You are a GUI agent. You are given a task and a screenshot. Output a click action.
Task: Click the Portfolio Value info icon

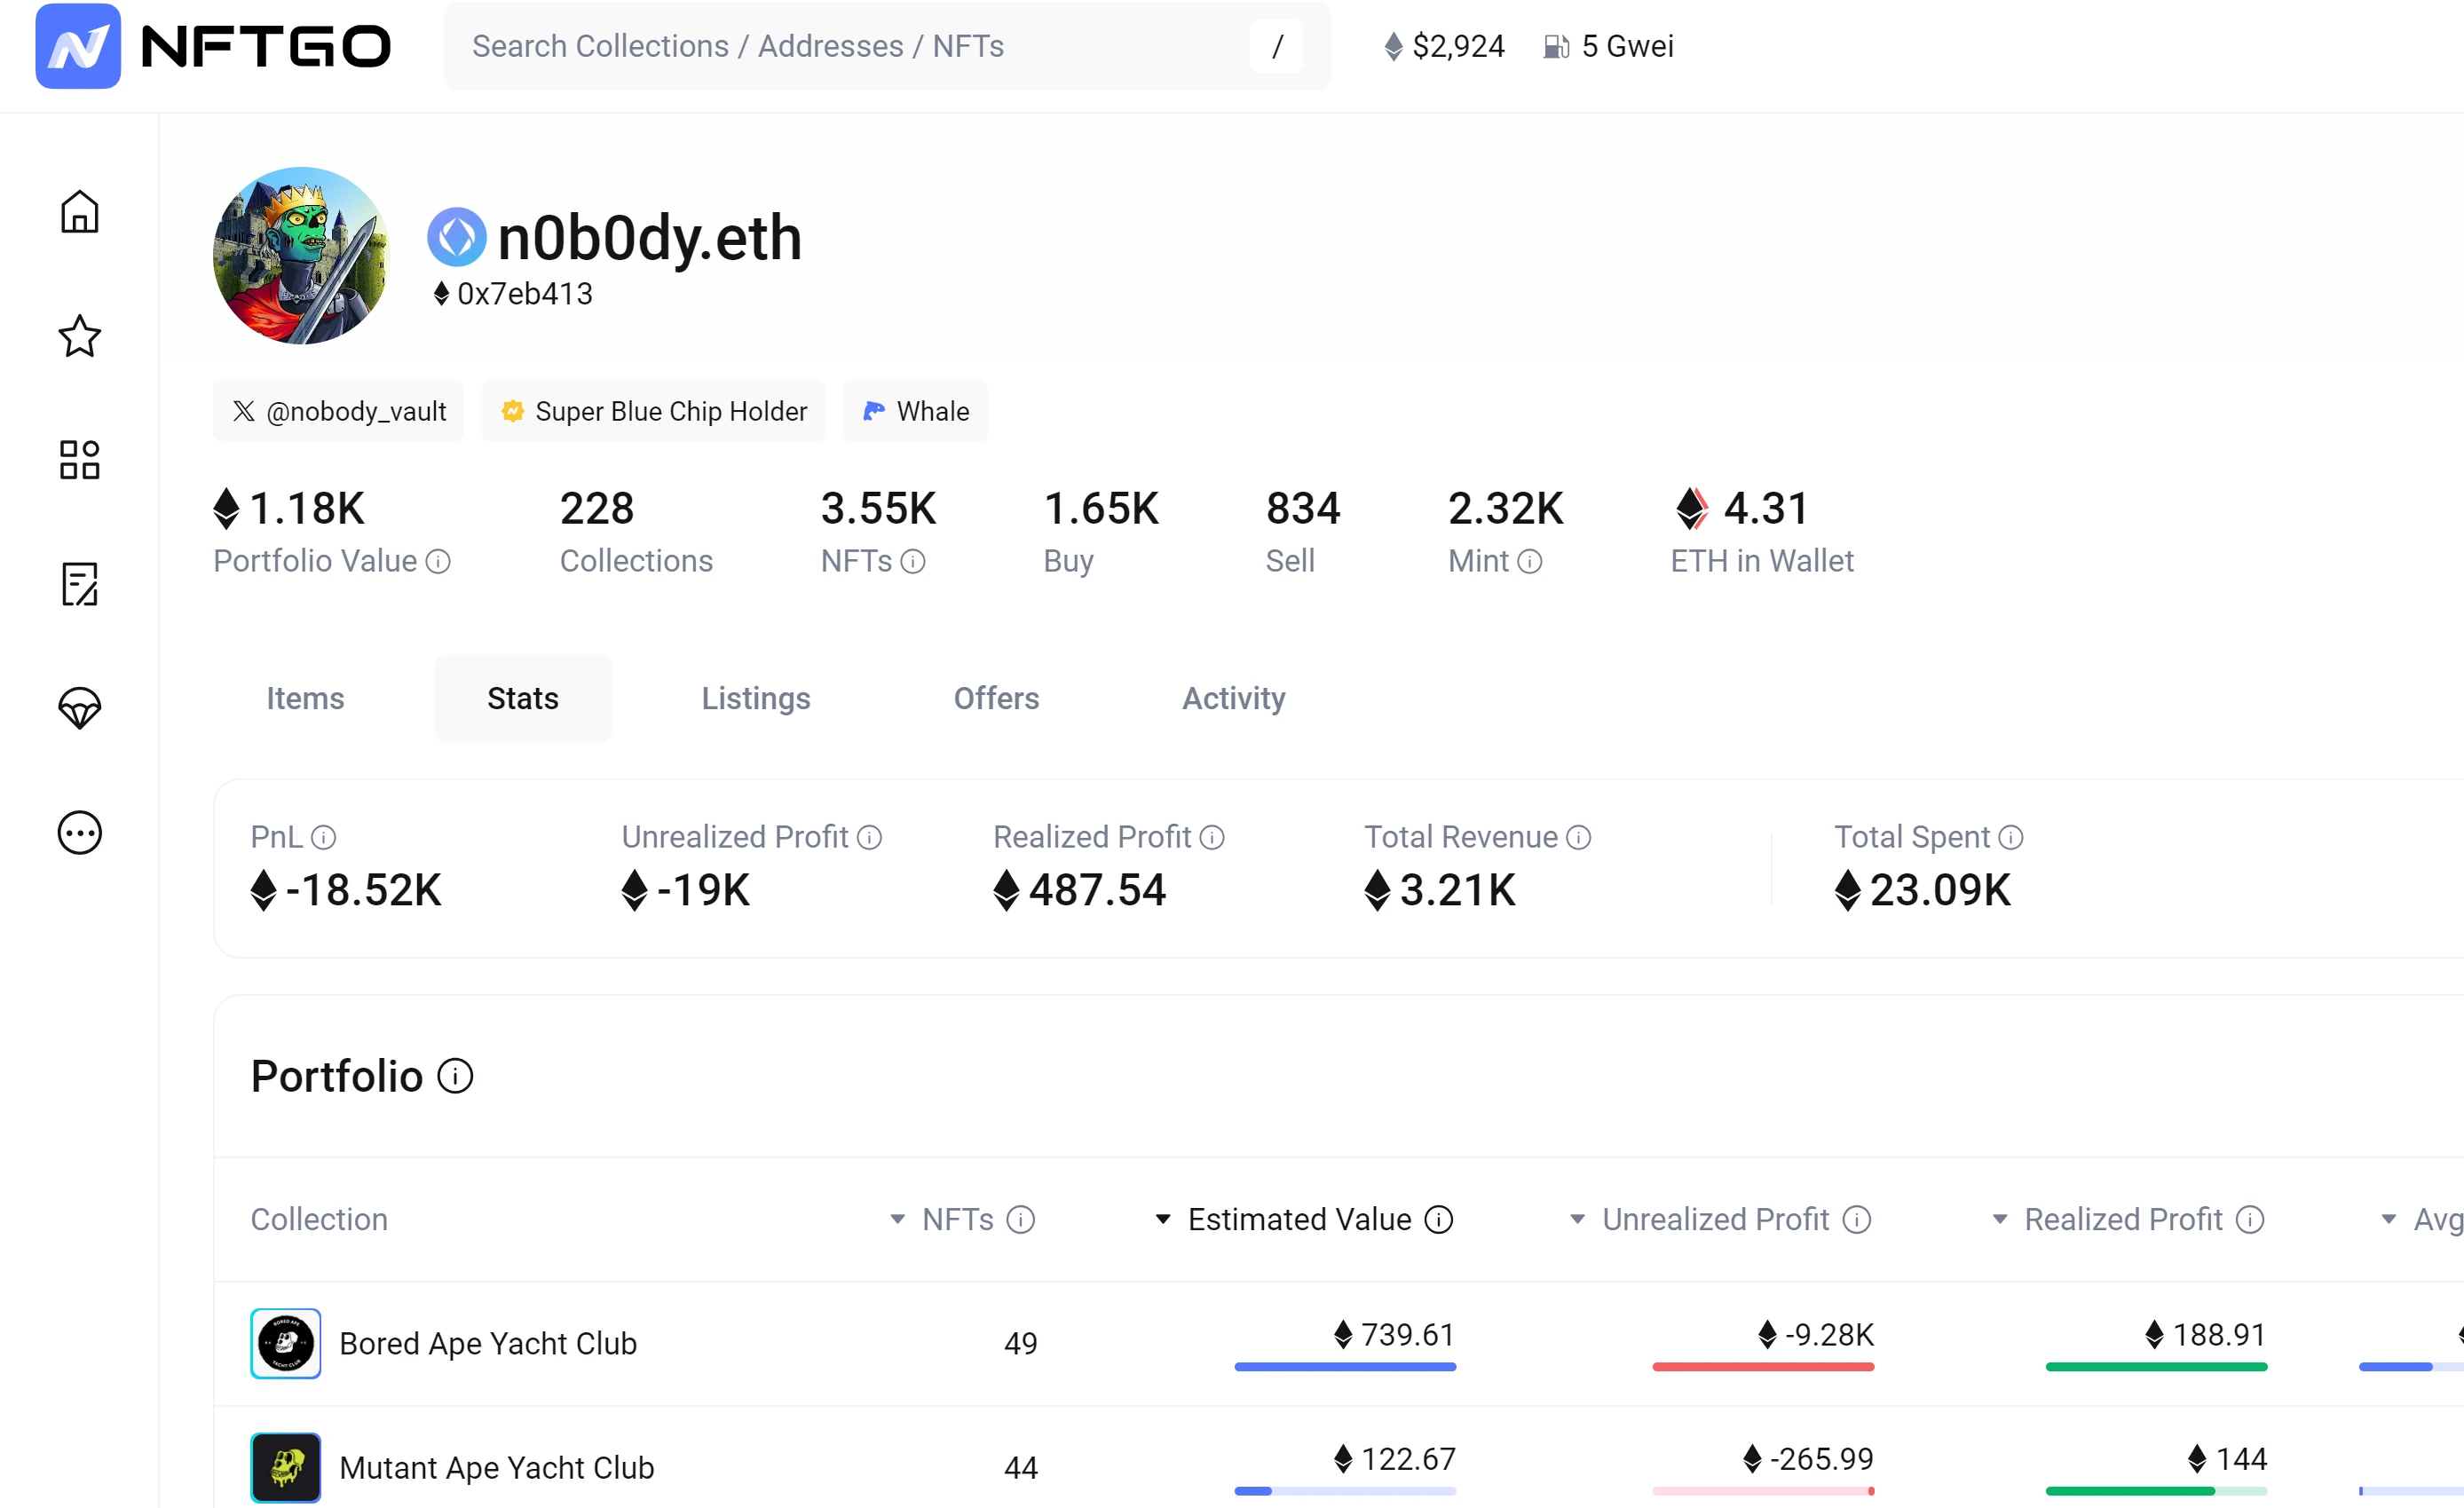(x=438, y=562)
